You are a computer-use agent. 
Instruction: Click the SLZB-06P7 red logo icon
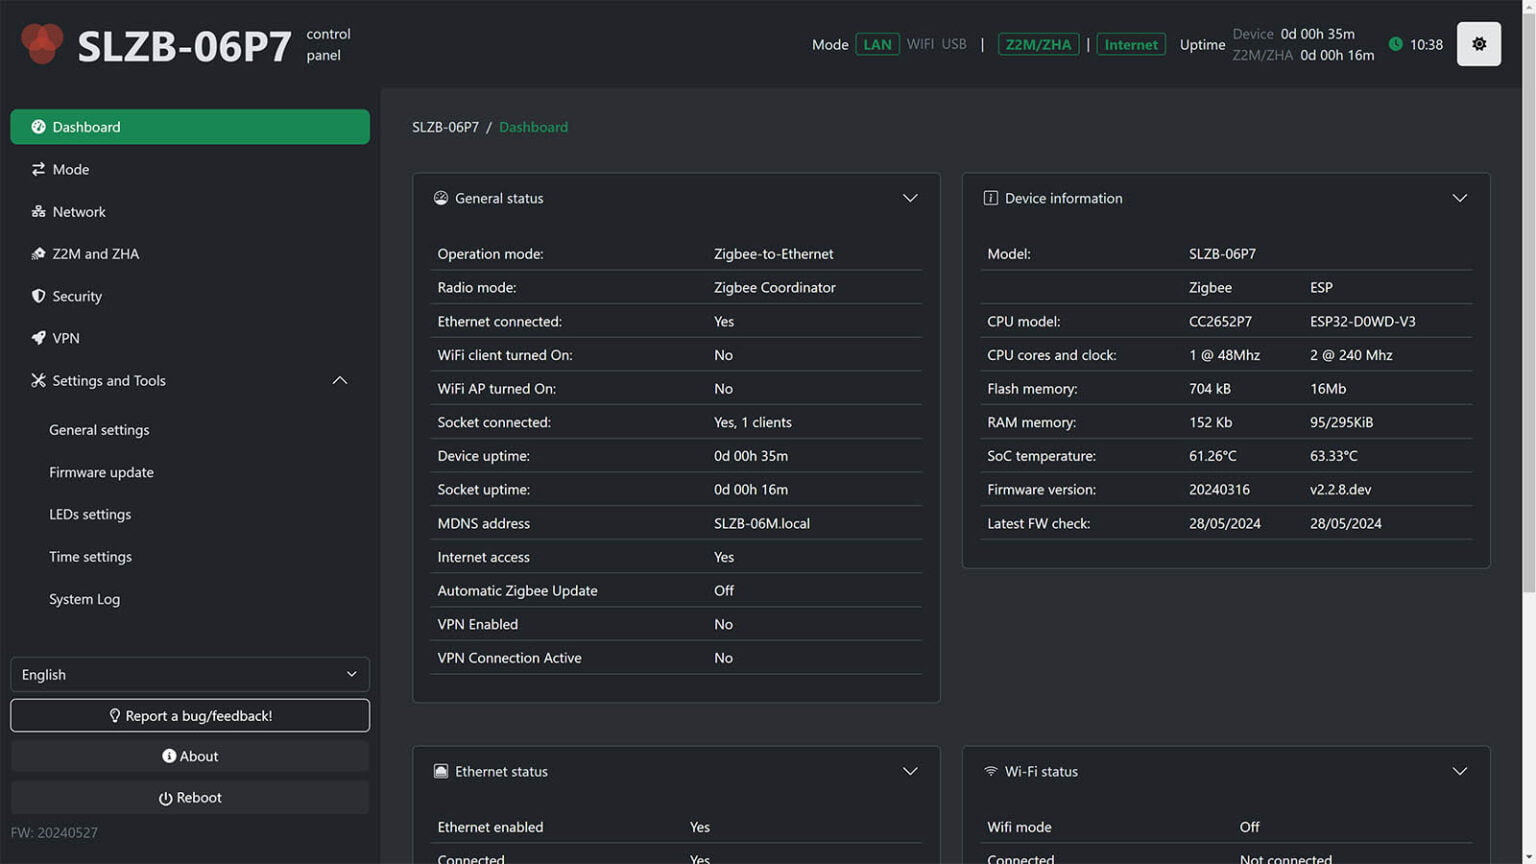[42, 43]
